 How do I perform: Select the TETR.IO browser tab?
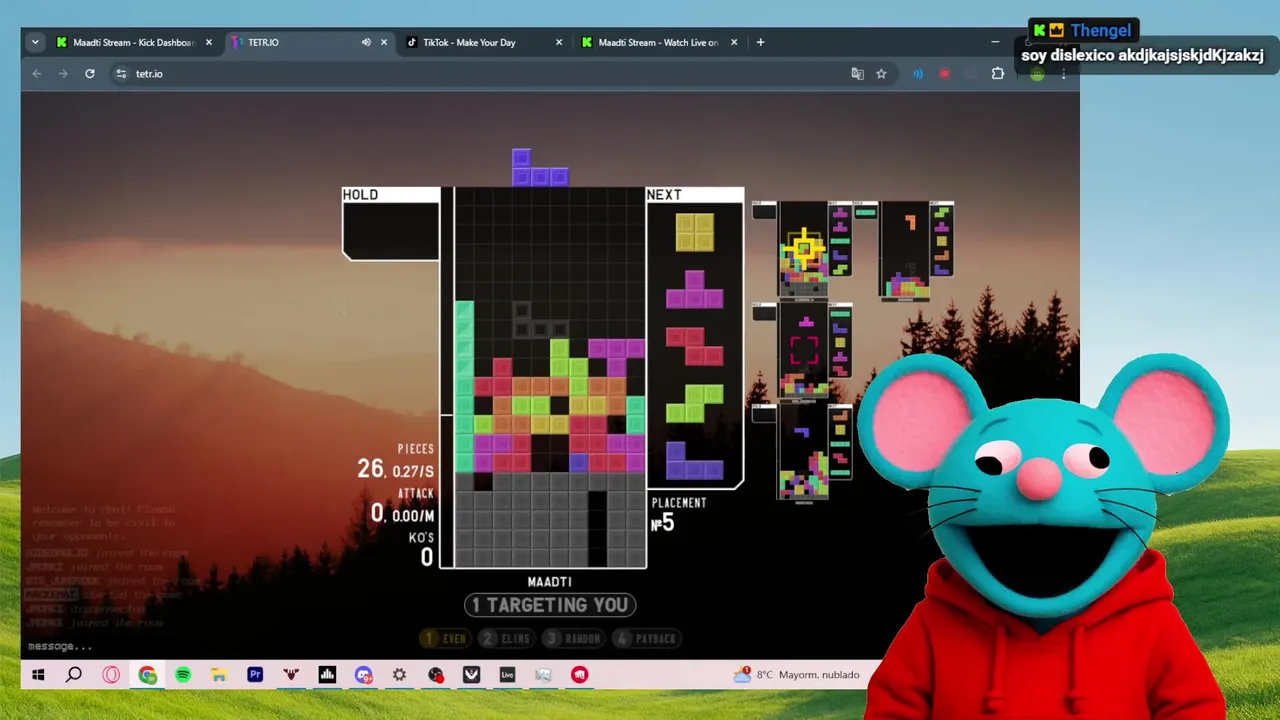click(264, 42)
